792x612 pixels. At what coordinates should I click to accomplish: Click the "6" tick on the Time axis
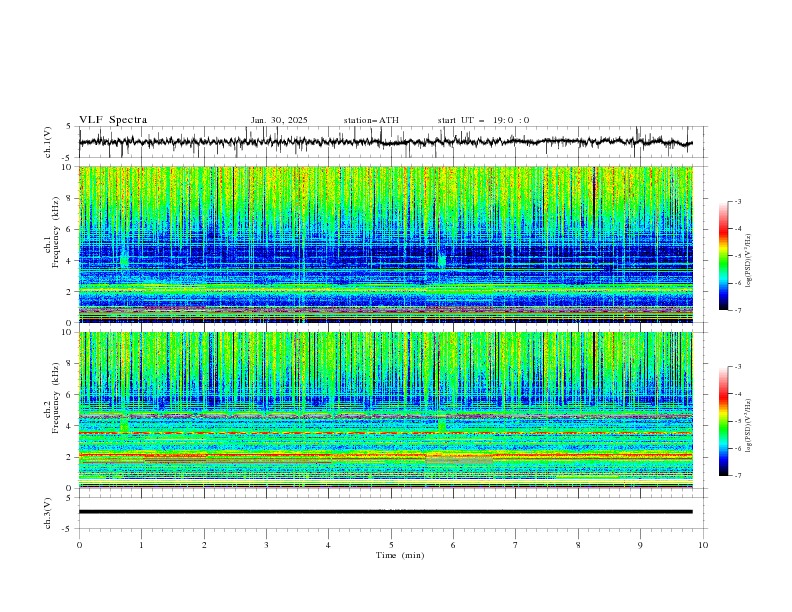point(453,545)
